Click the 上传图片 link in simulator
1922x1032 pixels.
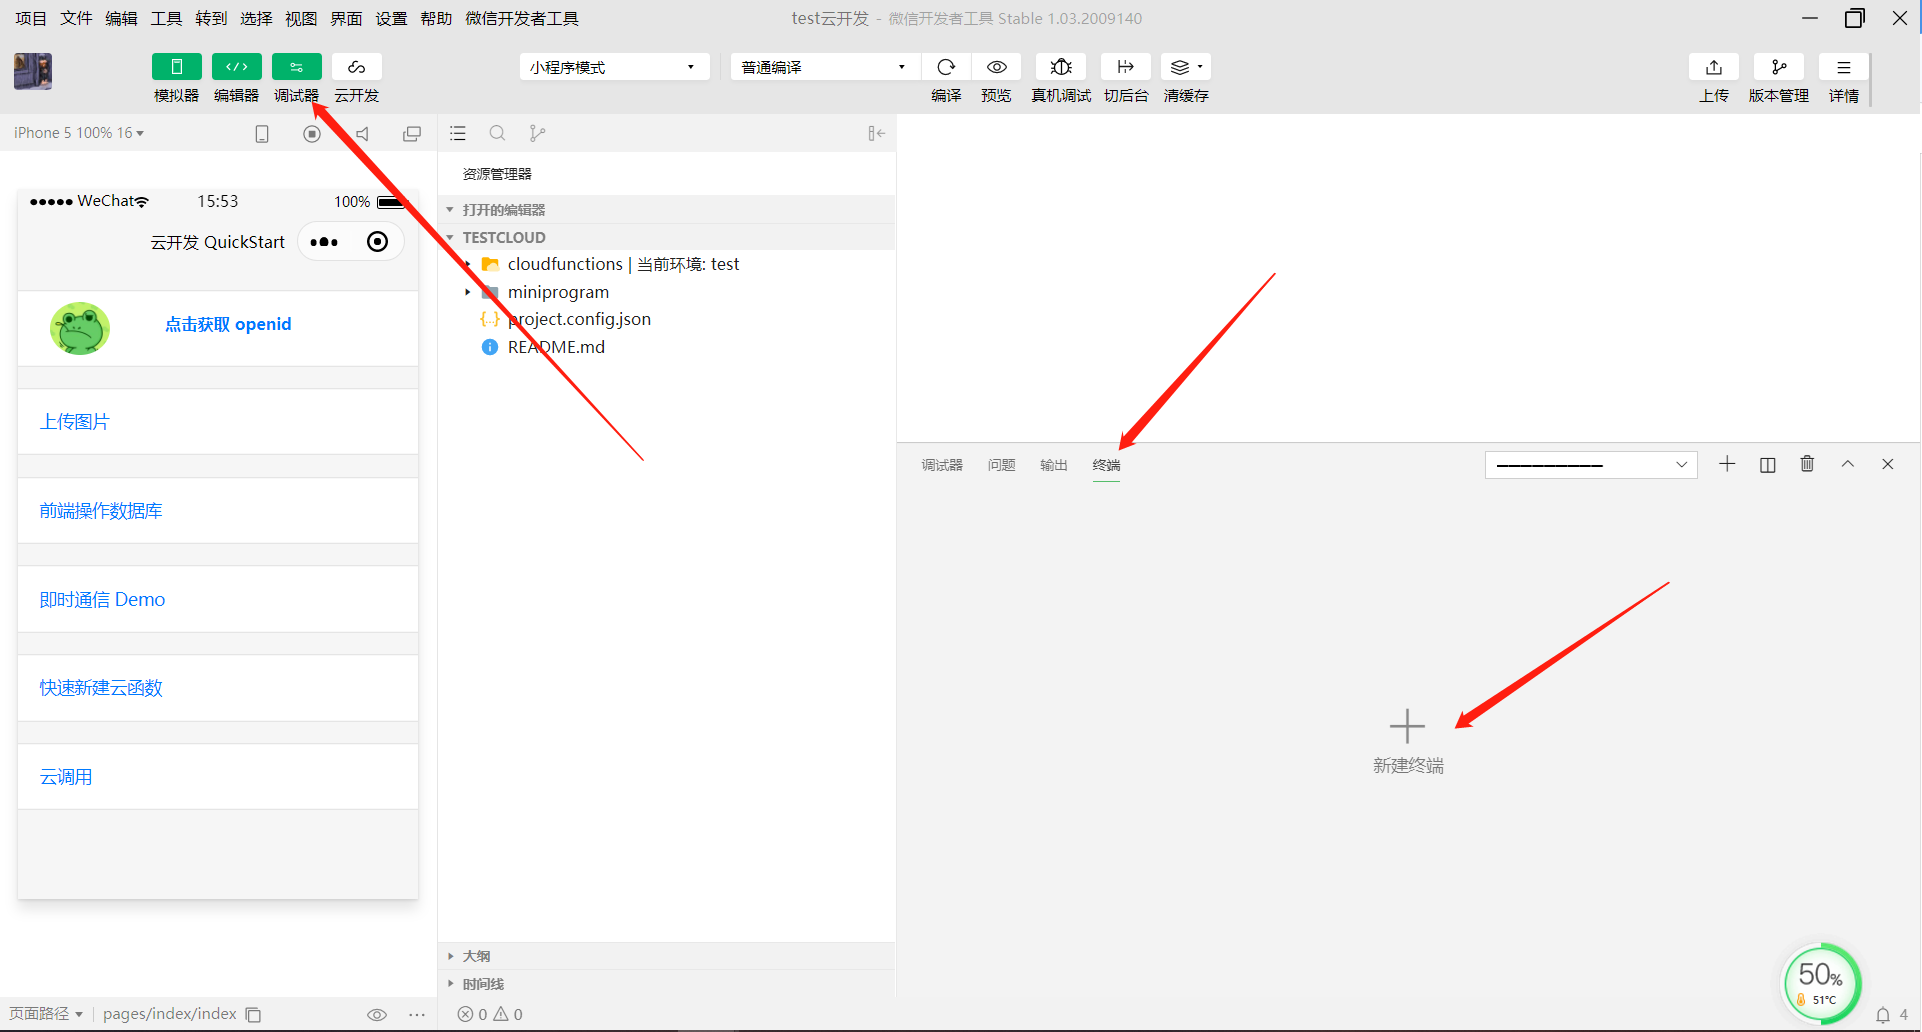(75, 422)
